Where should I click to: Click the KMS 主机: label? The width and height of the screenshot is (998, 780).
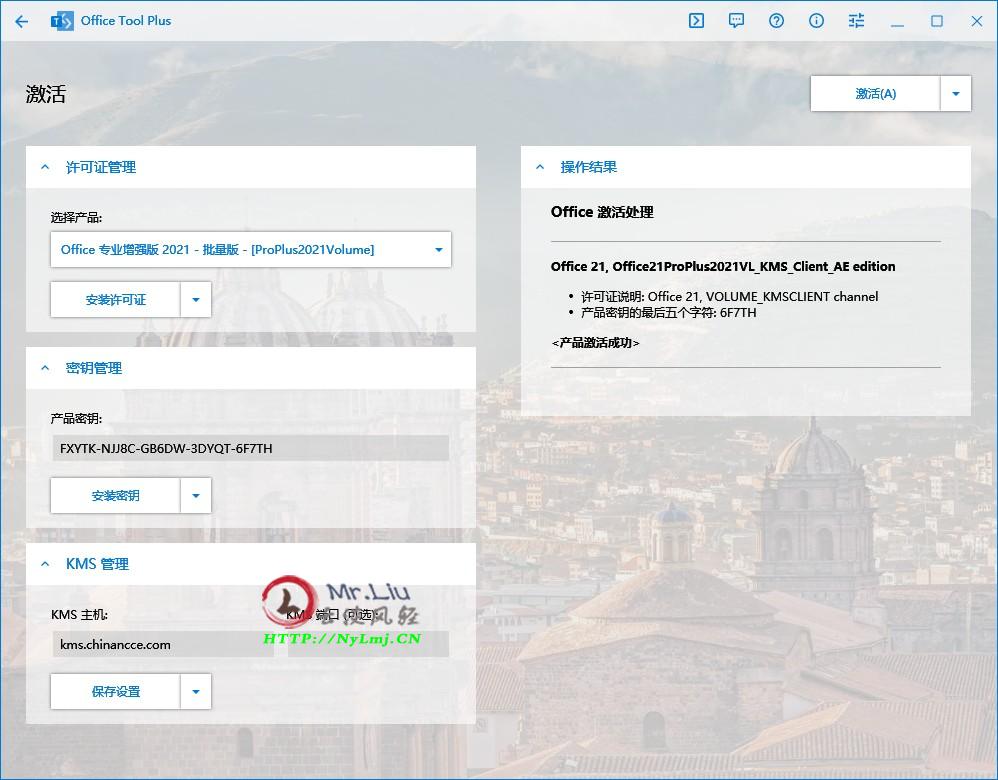[80, 614]
